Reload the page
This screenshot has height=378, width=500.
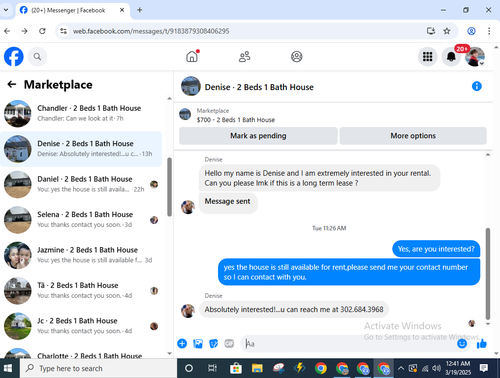click(42, 31)
